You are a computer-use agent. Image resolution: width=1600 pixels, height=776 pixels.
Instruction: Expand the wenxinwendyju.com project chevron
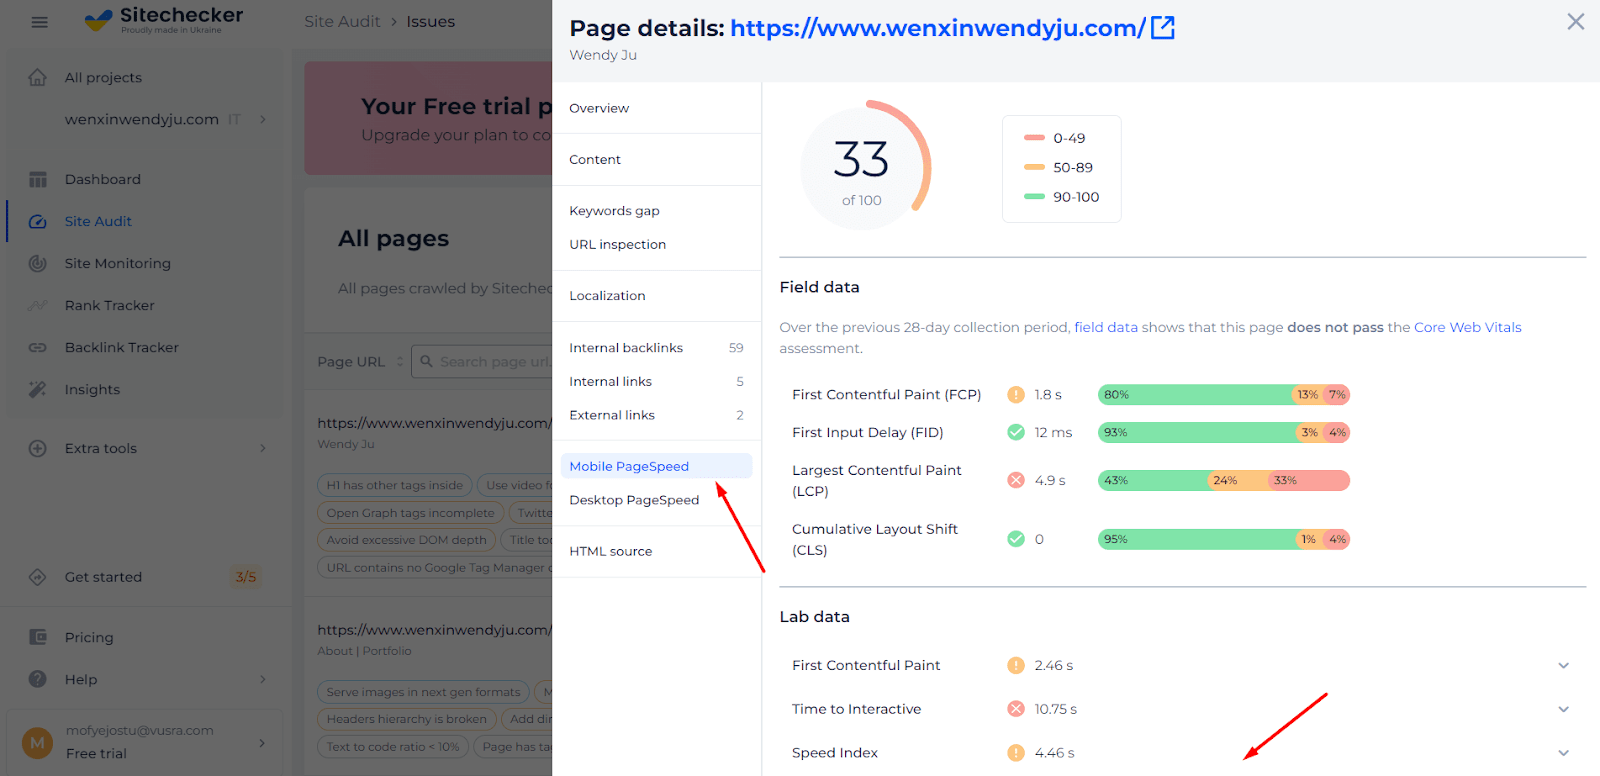click(x=263, y=119)
